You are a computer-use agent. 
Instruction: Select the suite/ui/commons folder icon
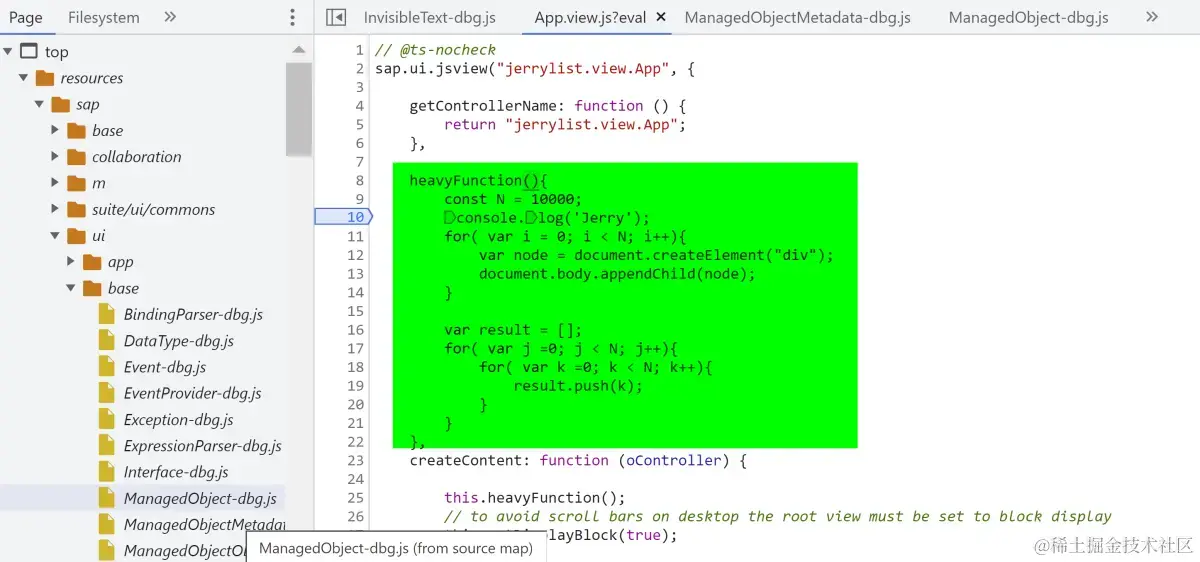pyautogui.click(x=76, y=209)
